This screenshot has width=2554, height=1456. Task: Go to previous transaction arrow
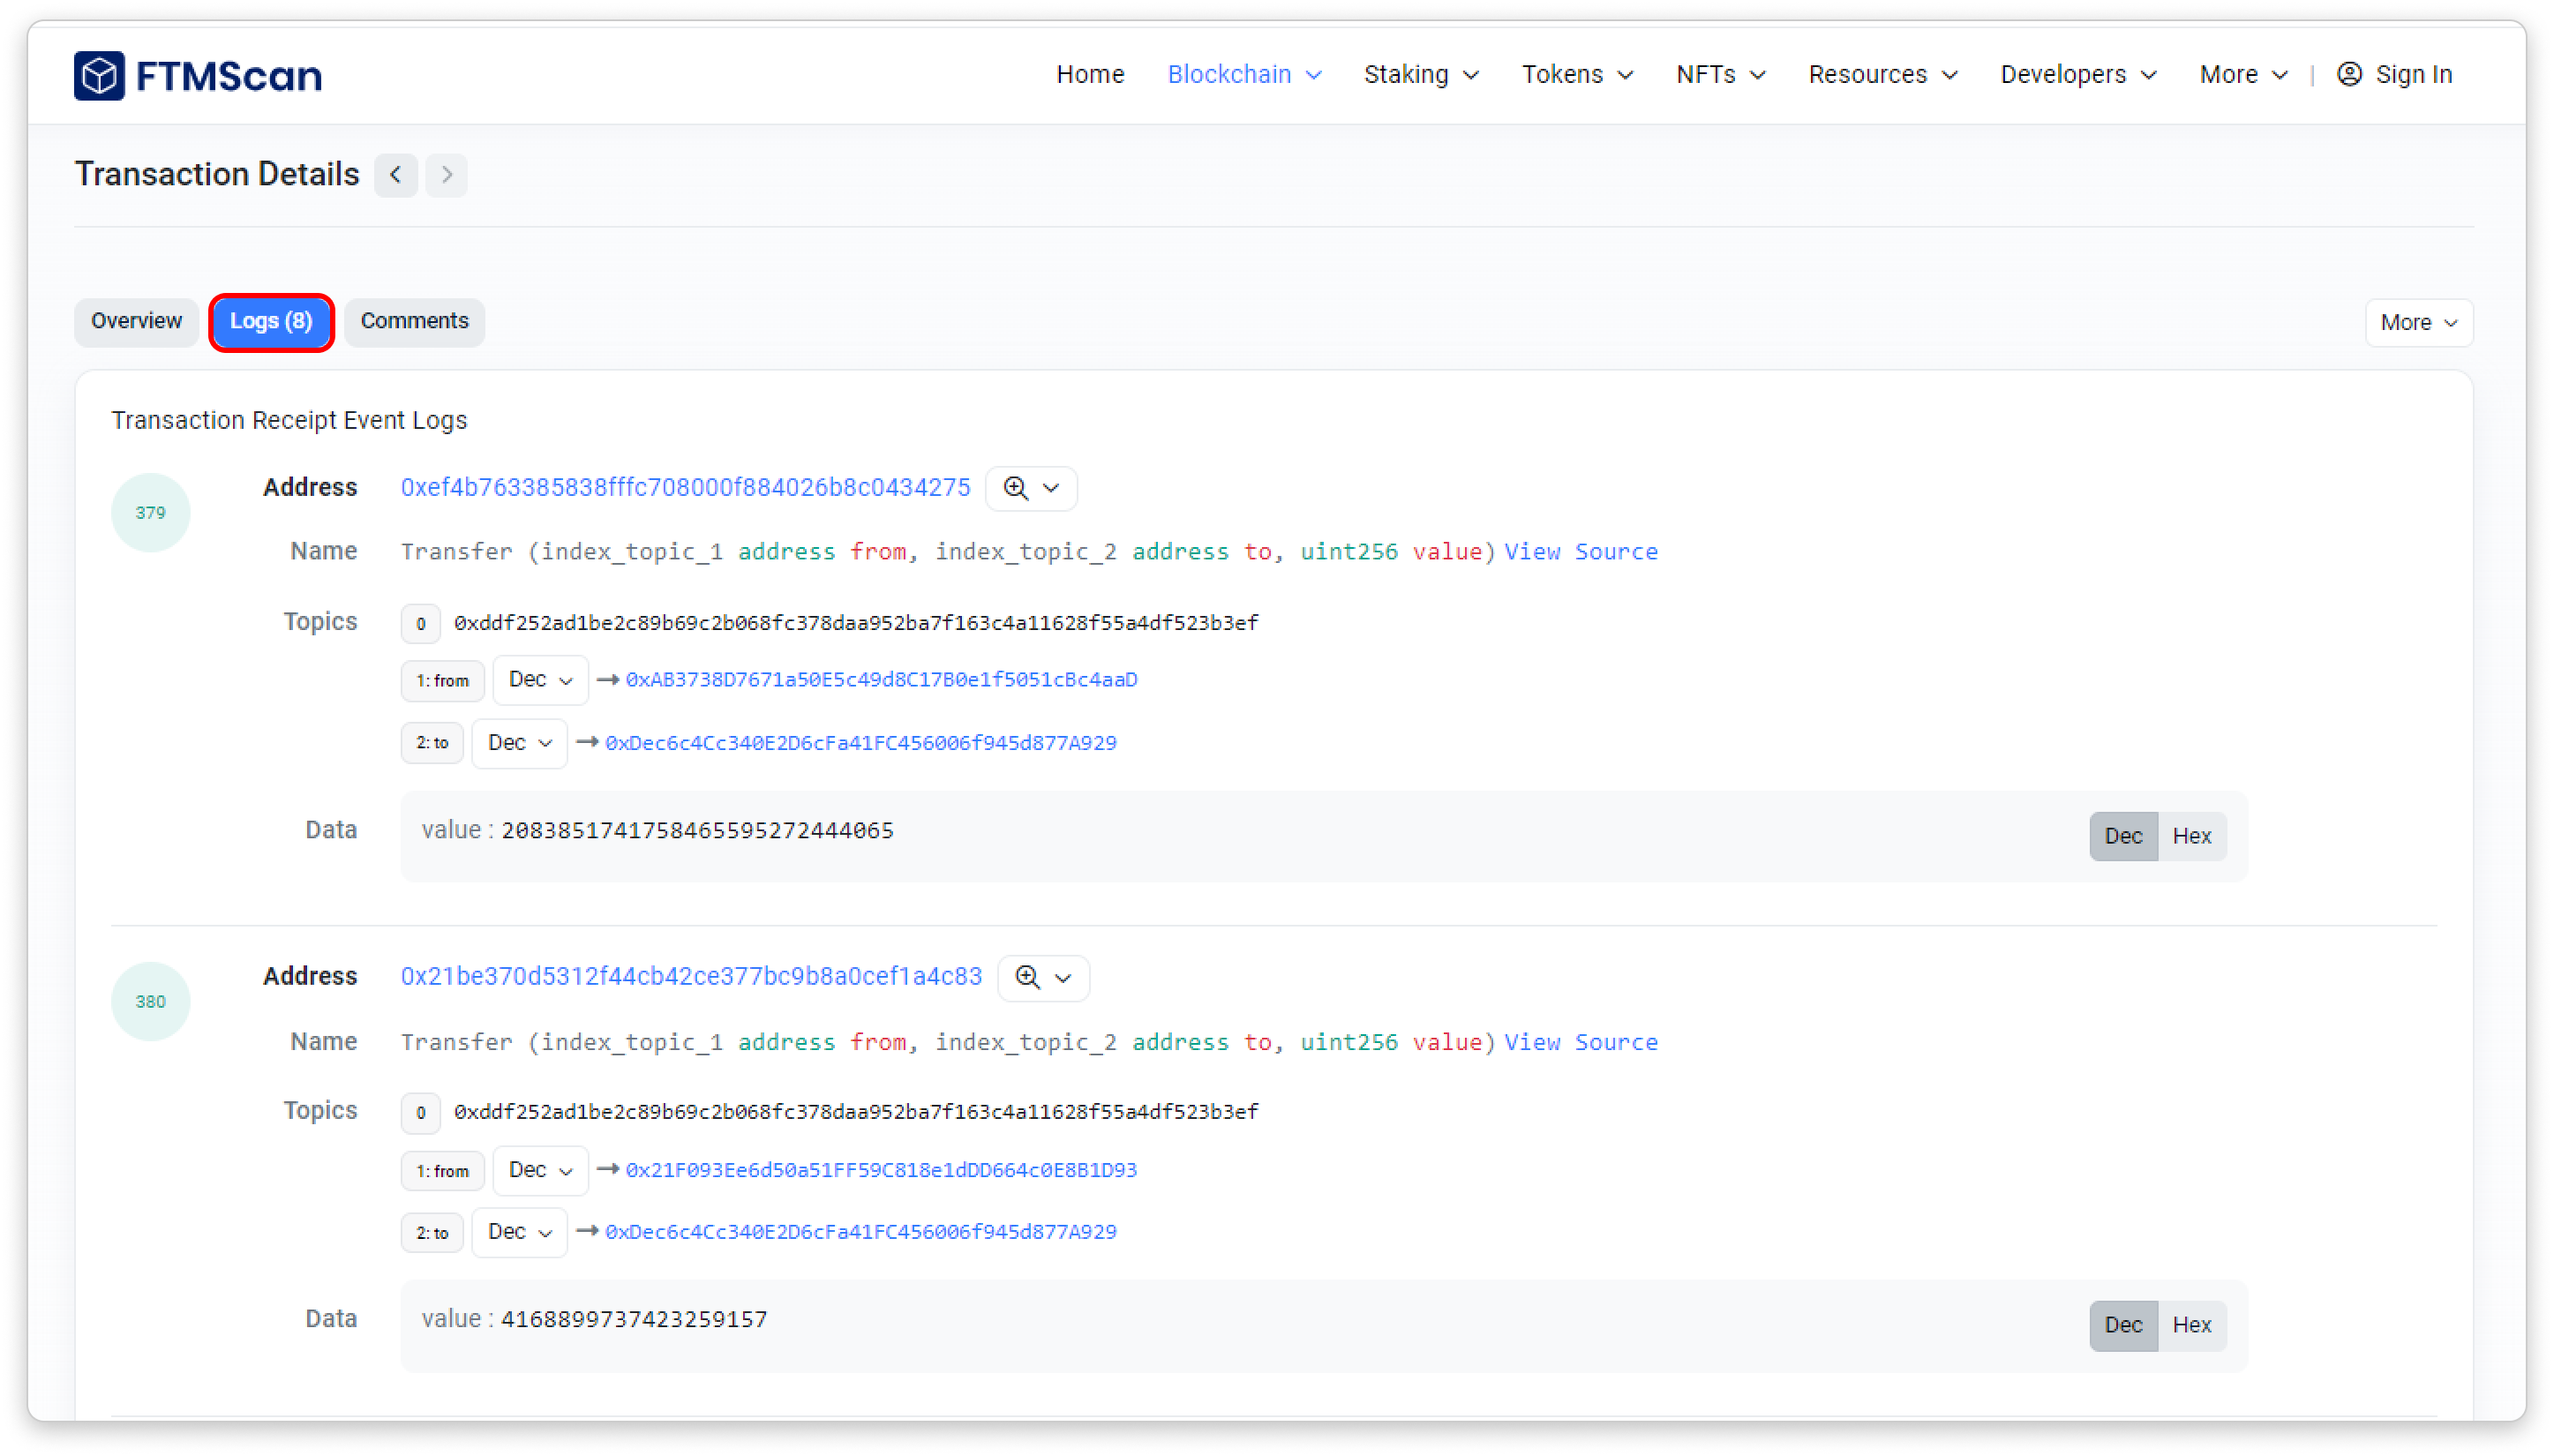(x=396, y=175)
